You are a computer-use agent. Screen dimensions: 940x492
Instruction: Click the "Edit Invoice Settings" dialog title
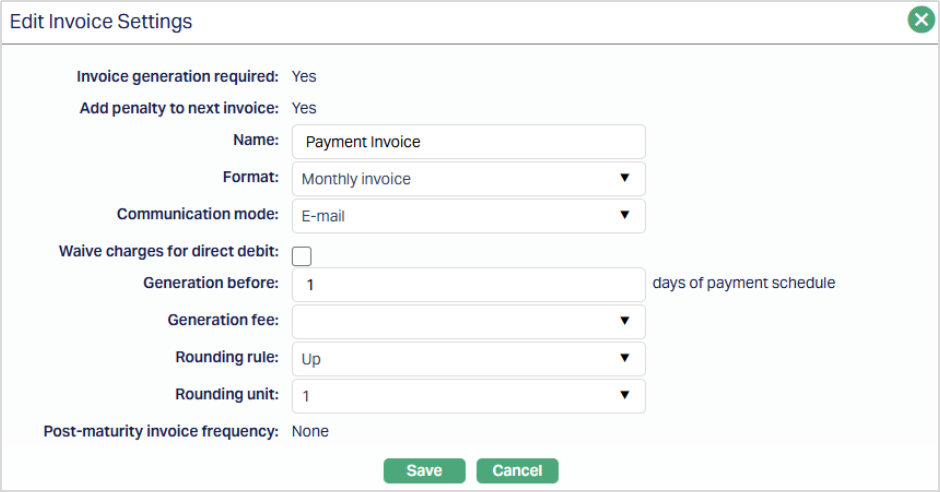[101, 21]
